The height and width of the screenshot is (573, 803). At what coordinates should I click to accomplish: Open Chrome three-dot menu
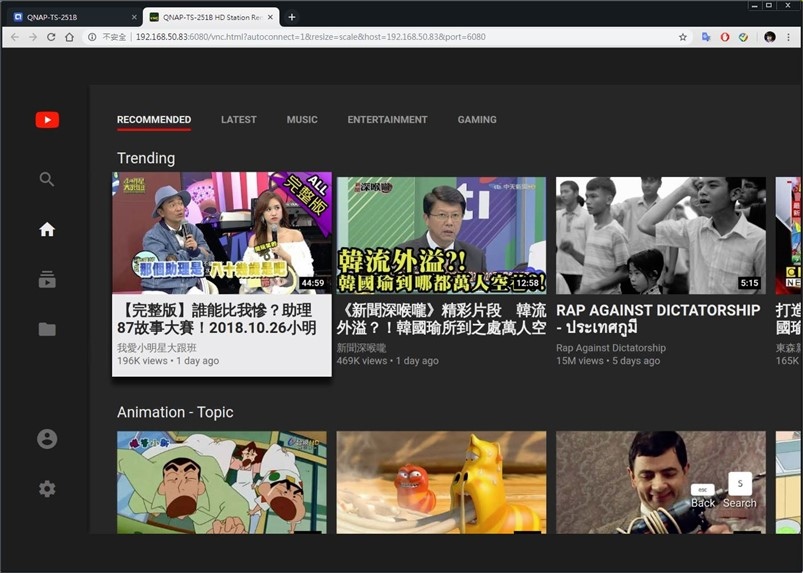tap(789, 37)
